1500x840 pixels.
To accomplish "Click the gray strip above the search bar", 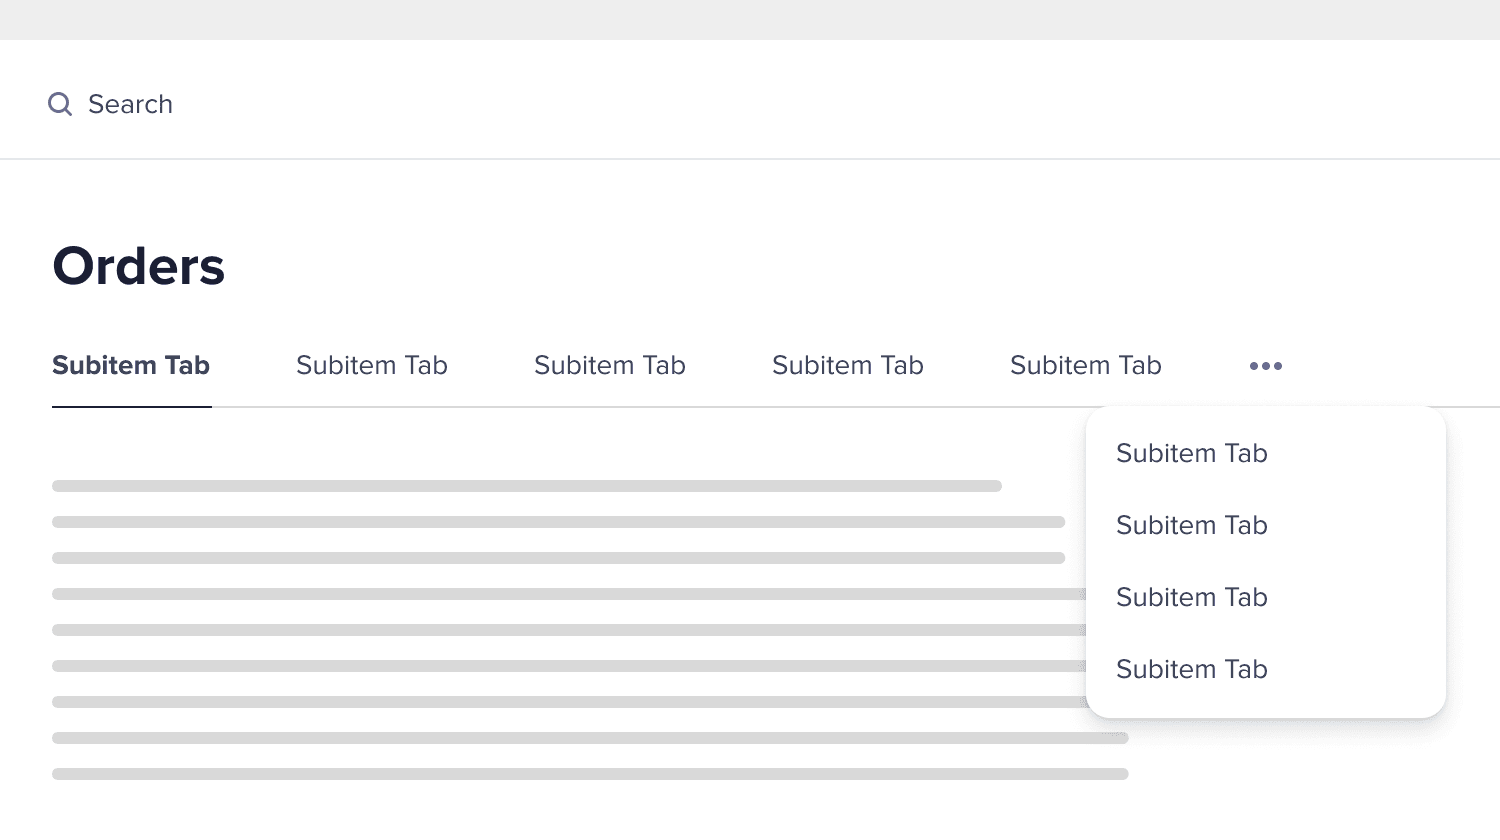I will point(750,20).
